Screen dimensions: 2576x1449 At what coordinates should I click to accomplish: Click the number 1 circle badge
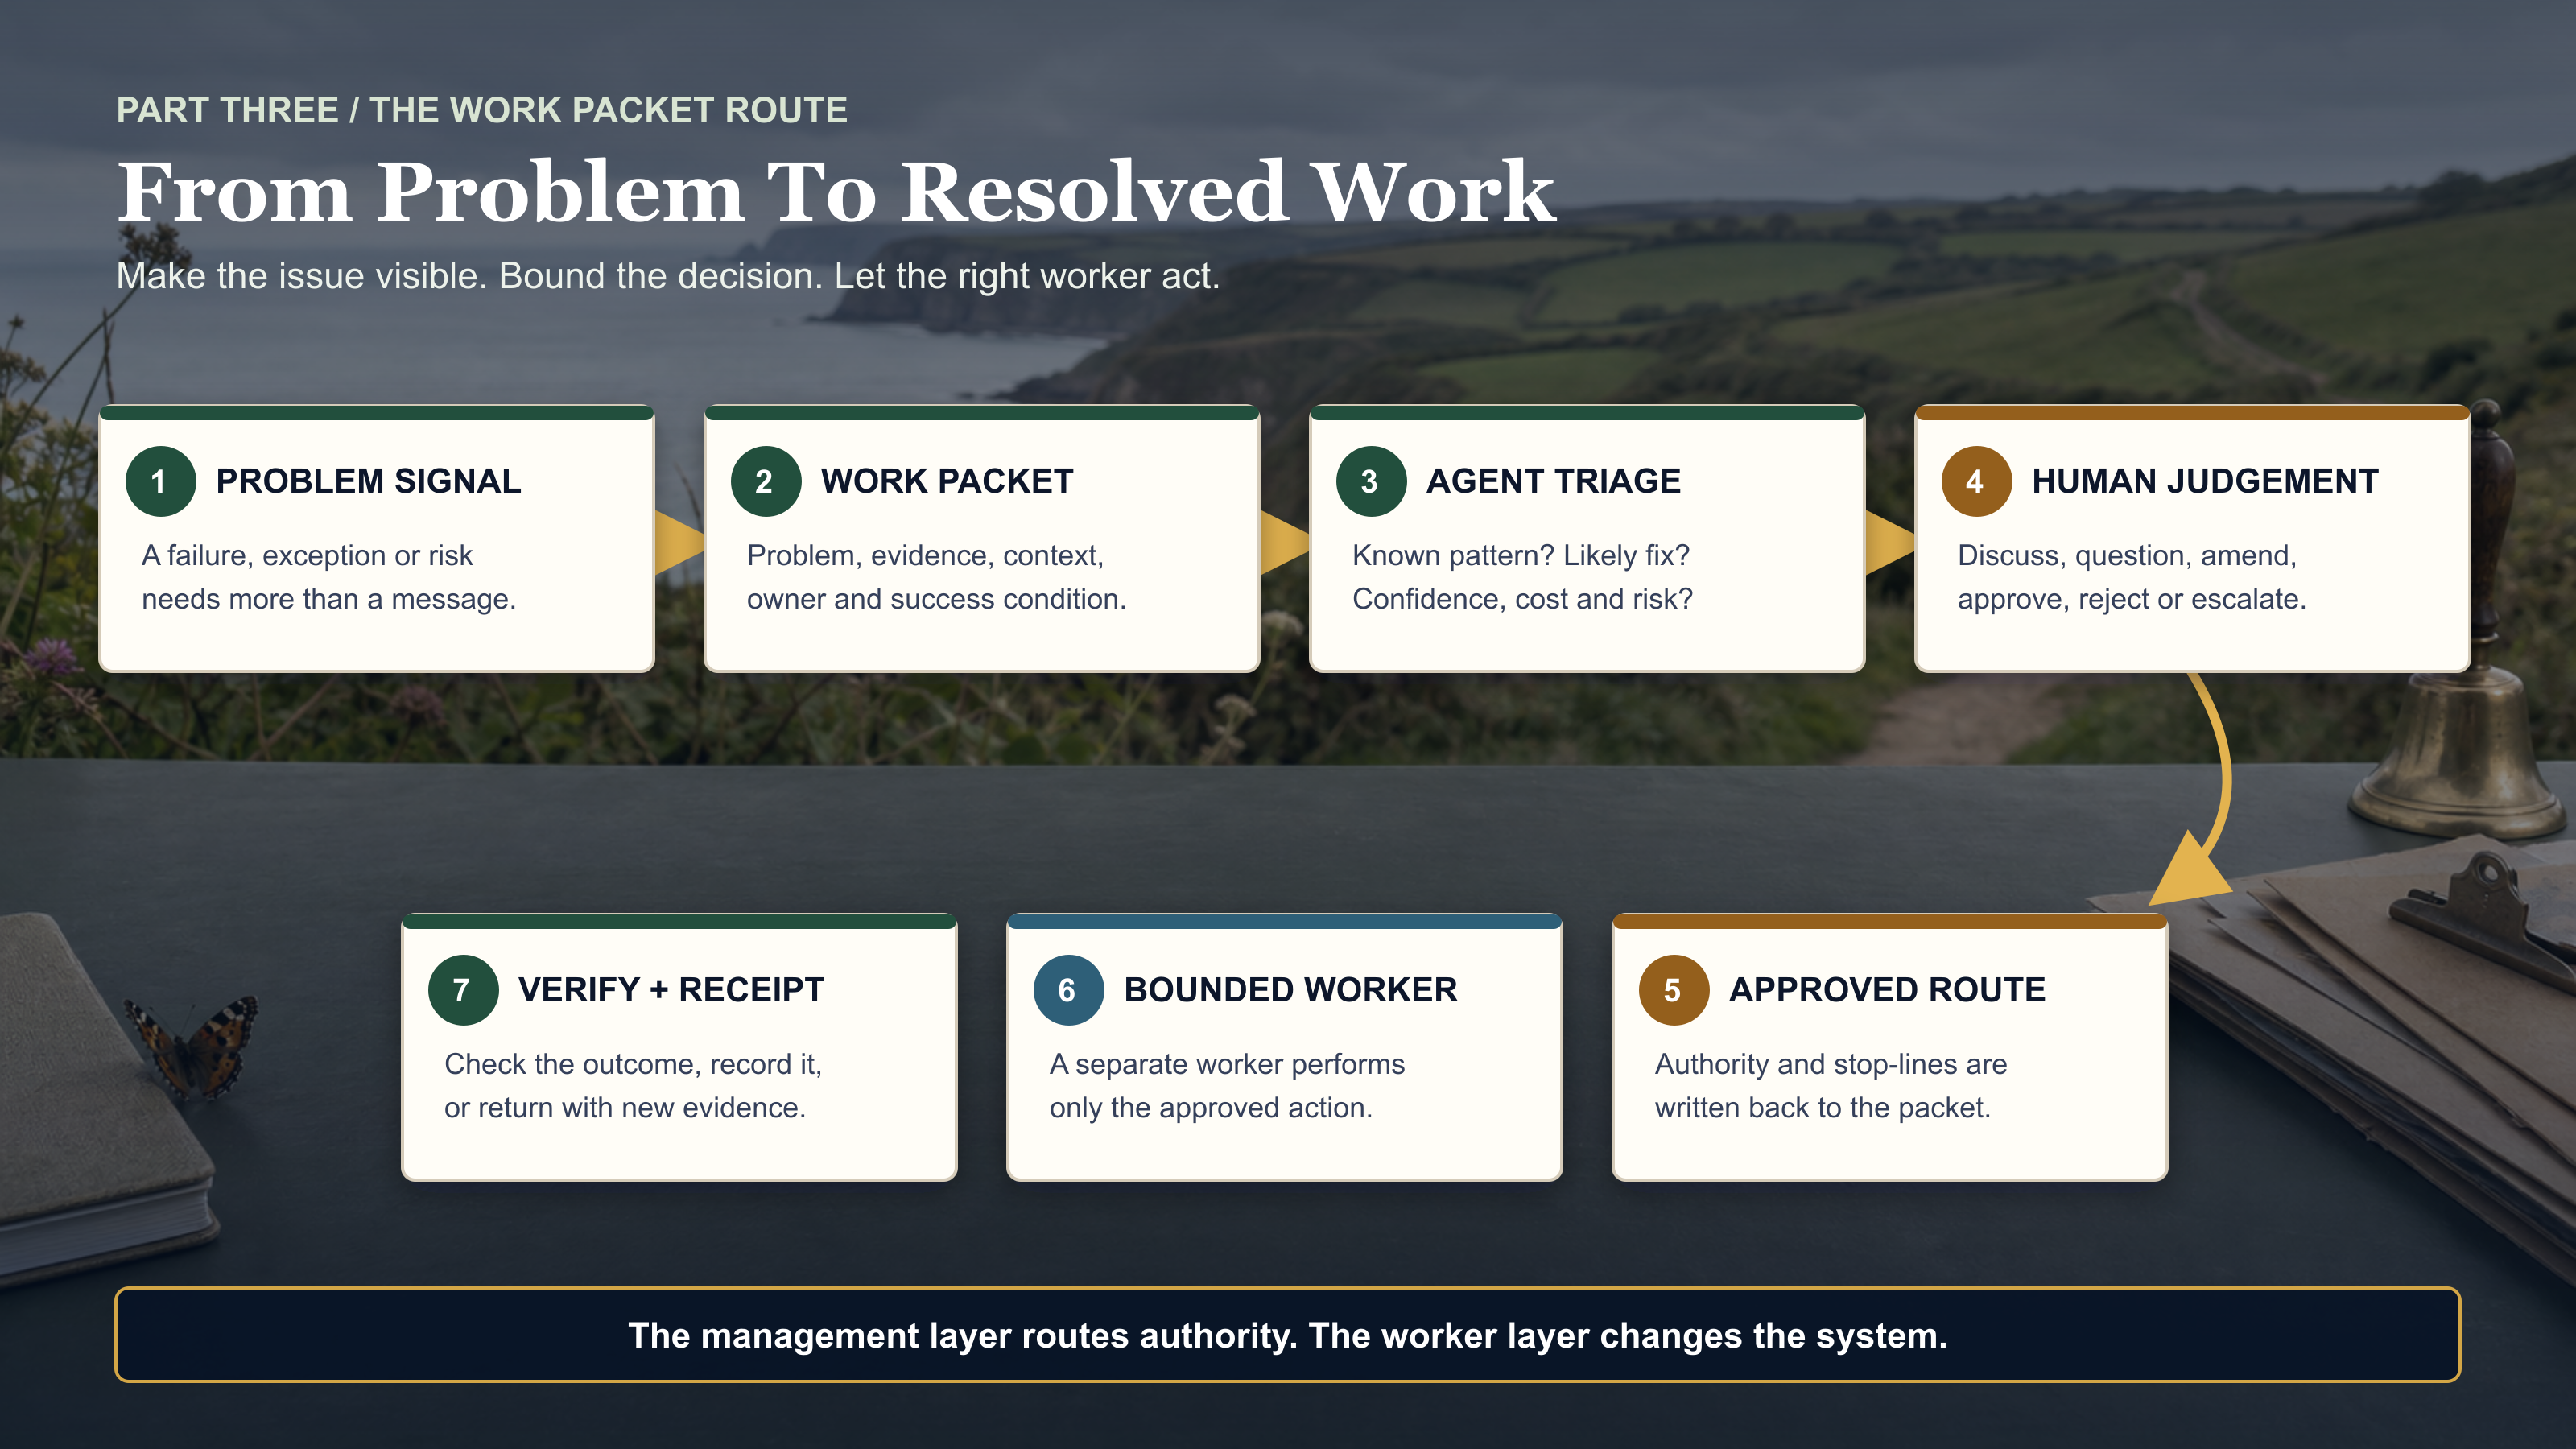point(160,481)
